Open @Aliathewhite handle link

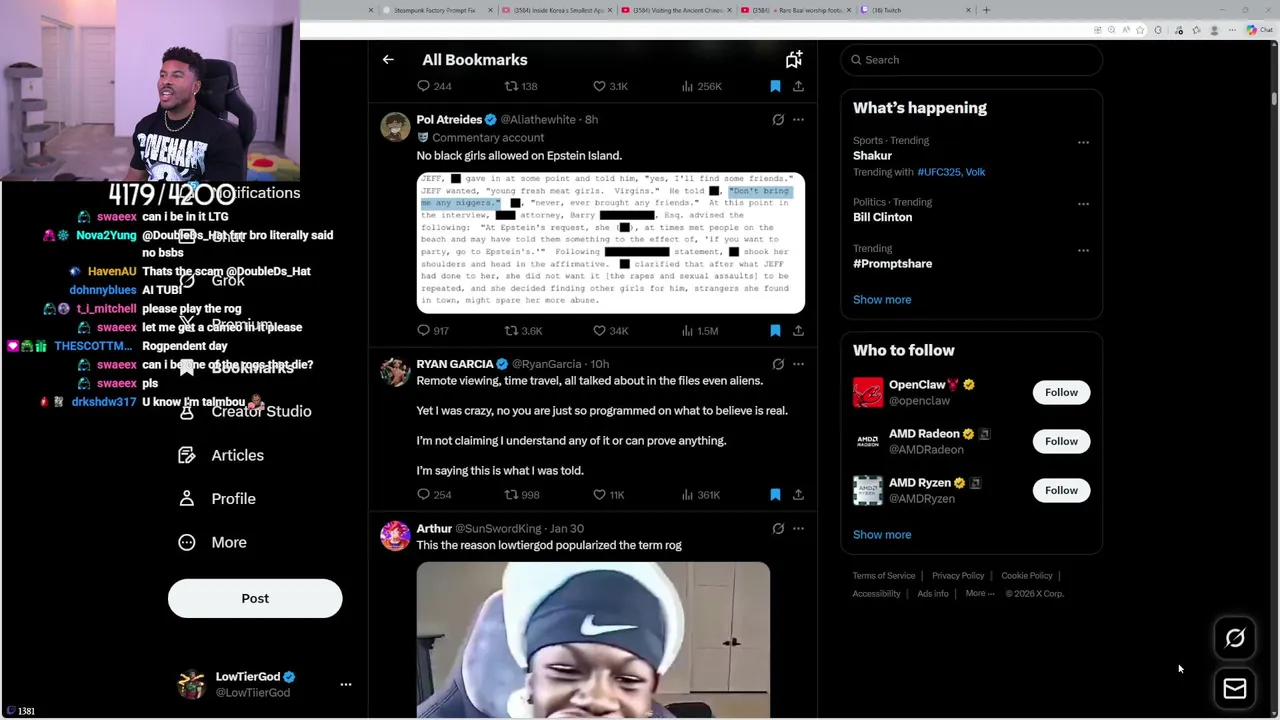coord(538,120)
